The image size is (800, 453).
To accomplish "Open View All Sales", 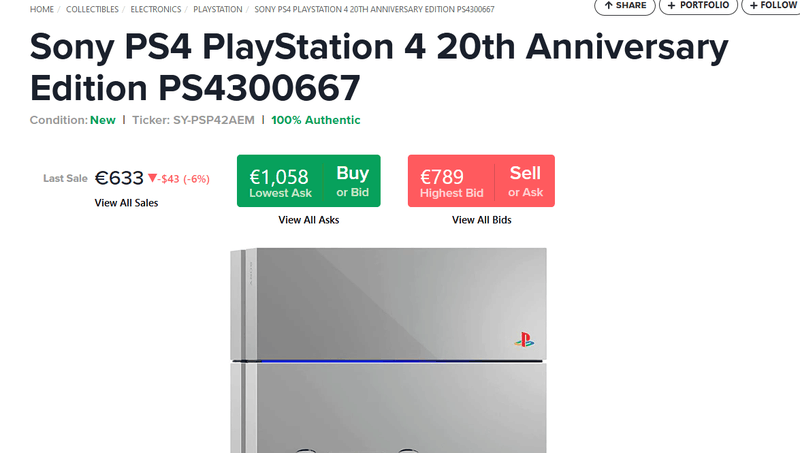I will pos(126,203).
